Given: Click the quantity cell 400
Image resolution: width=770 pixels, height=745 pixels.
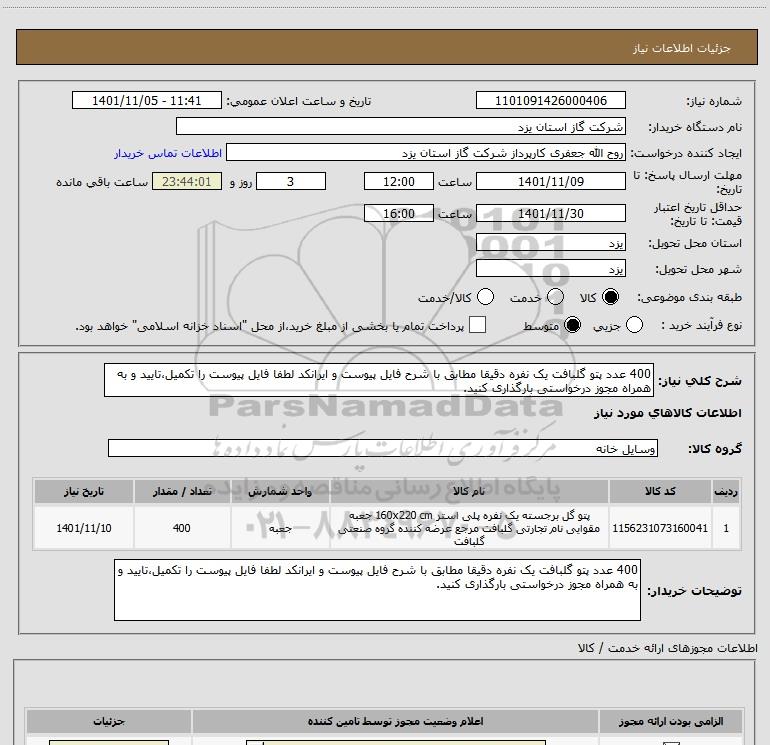Looking at the screenshot, I should pyautogui.click(x=182, y=528).
